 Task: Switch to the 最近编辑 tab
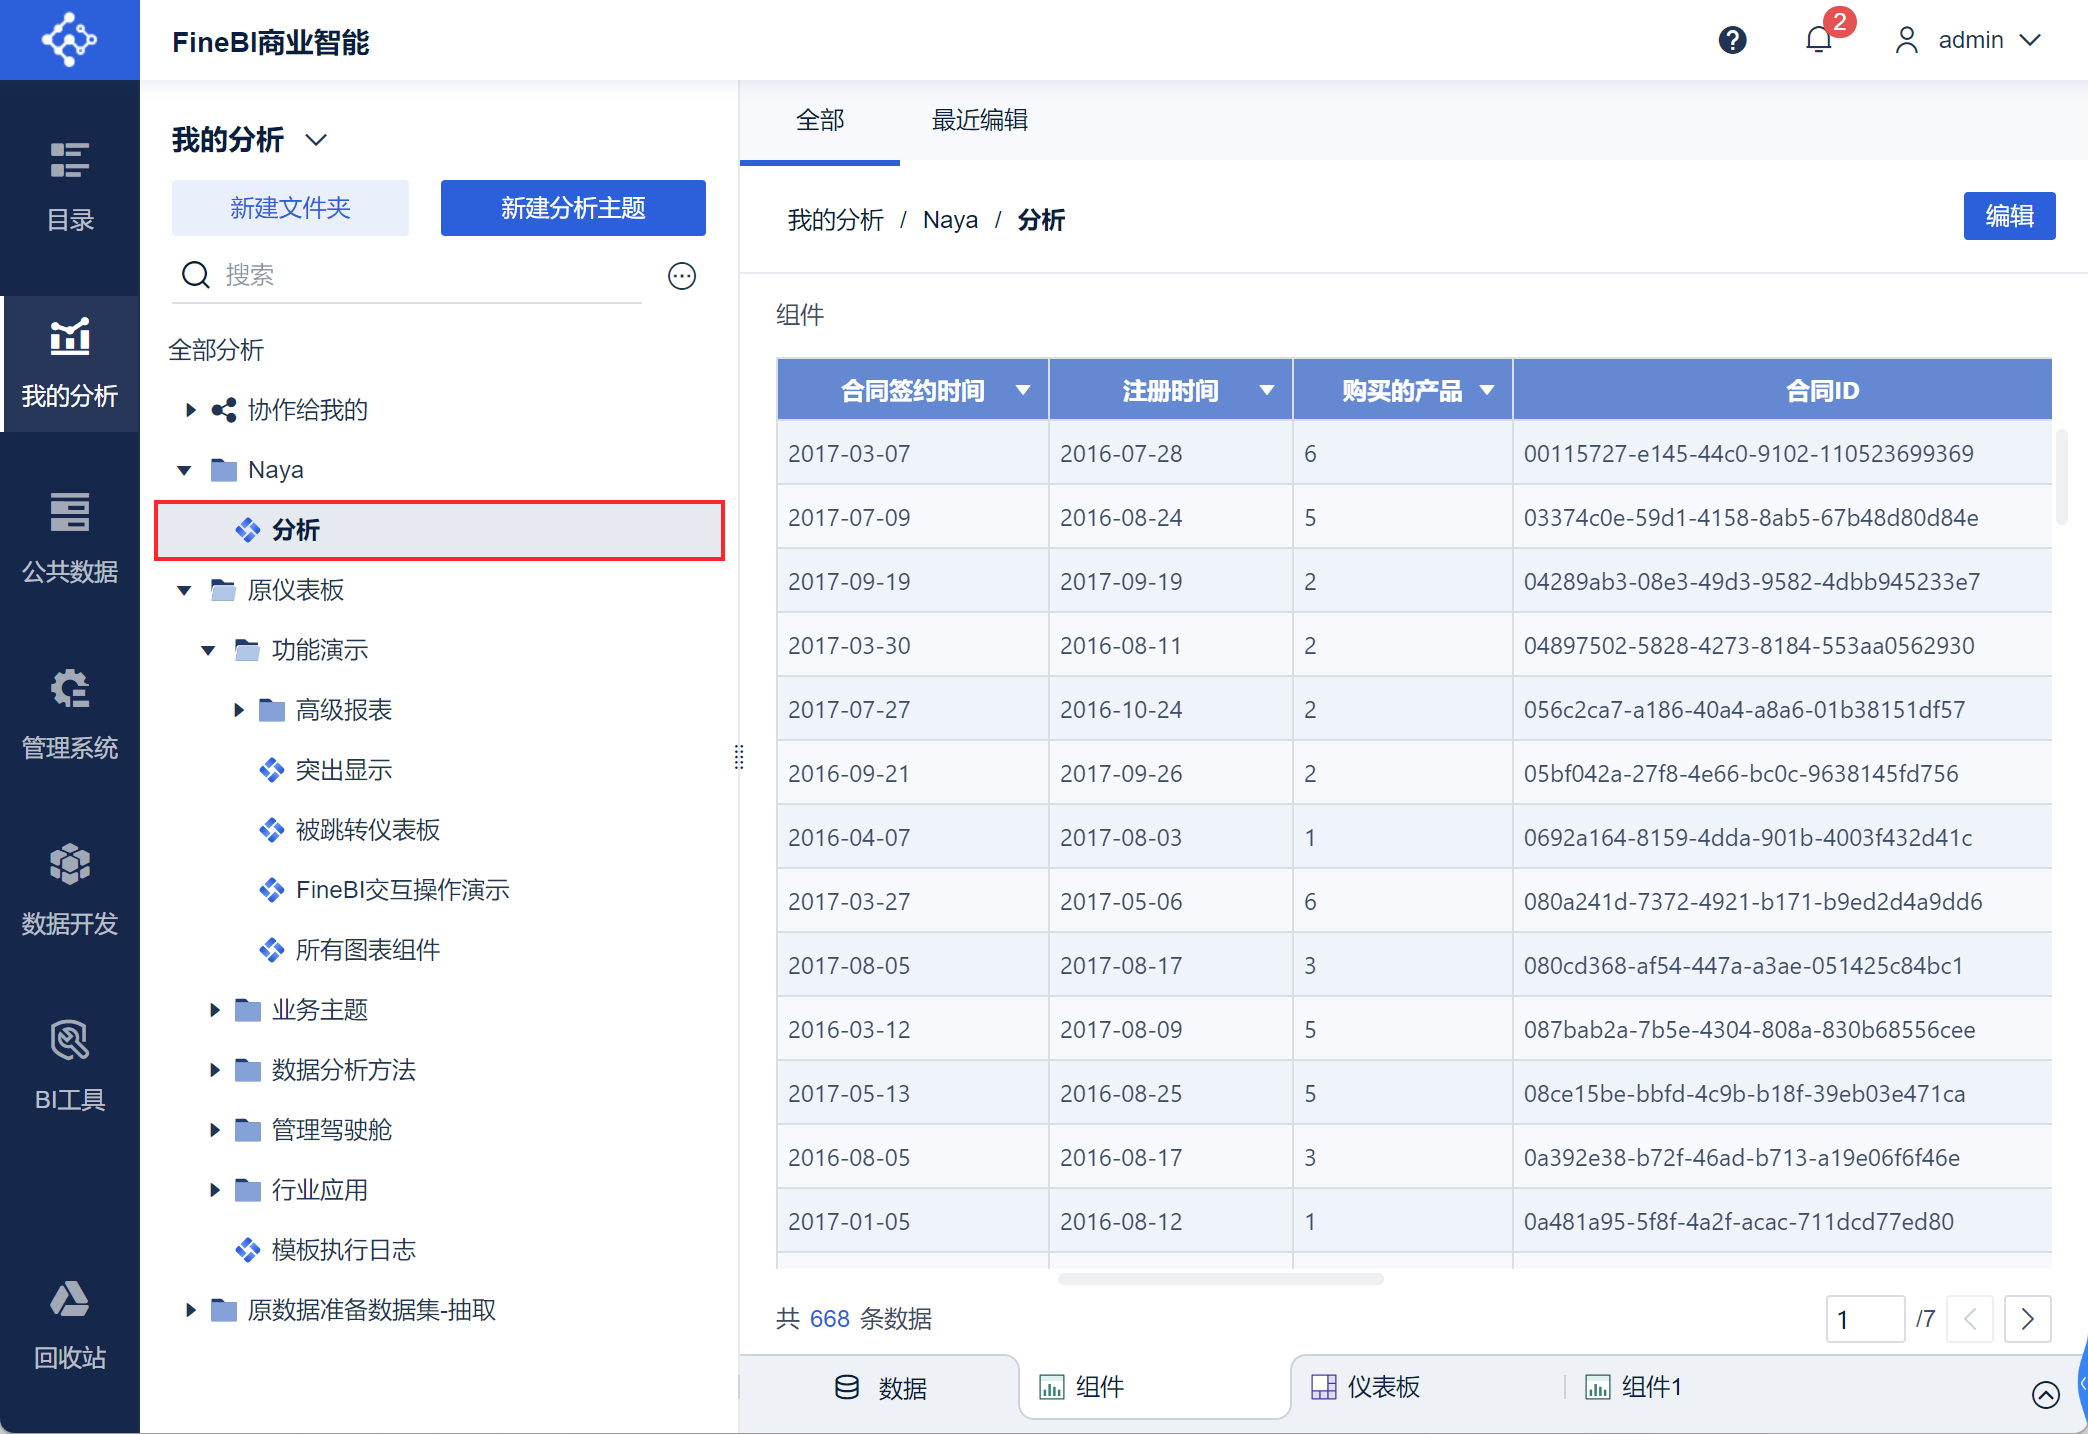pyautogui.click(x=980, y=121)
